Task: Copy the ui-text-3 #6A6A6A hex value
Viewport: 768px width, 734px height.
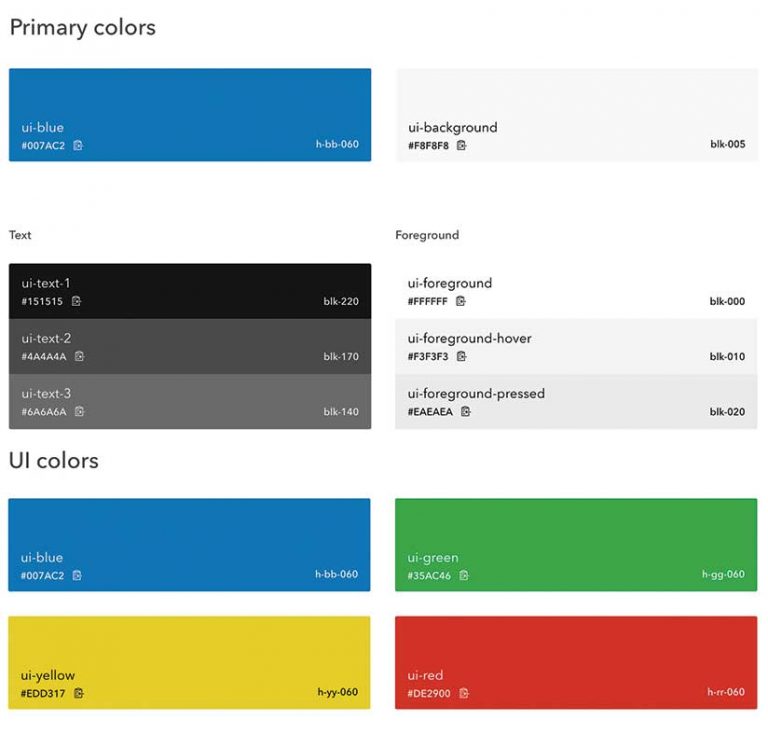Action: [80, 411]
